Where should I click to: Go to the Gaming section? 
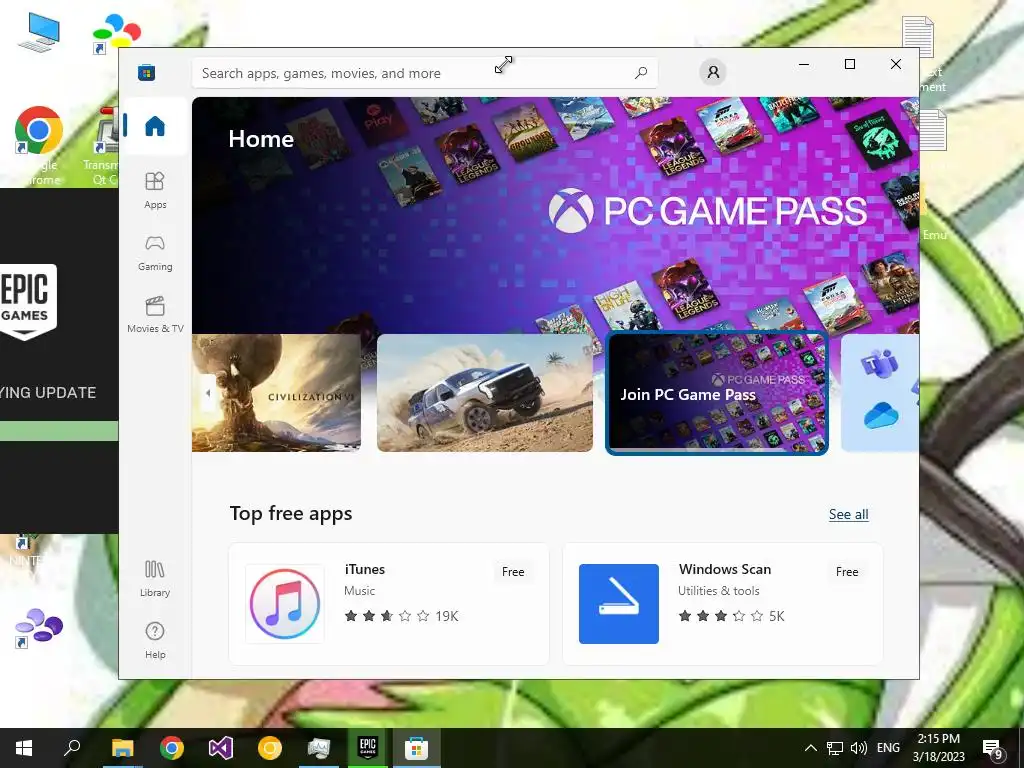tap(155, 253)
